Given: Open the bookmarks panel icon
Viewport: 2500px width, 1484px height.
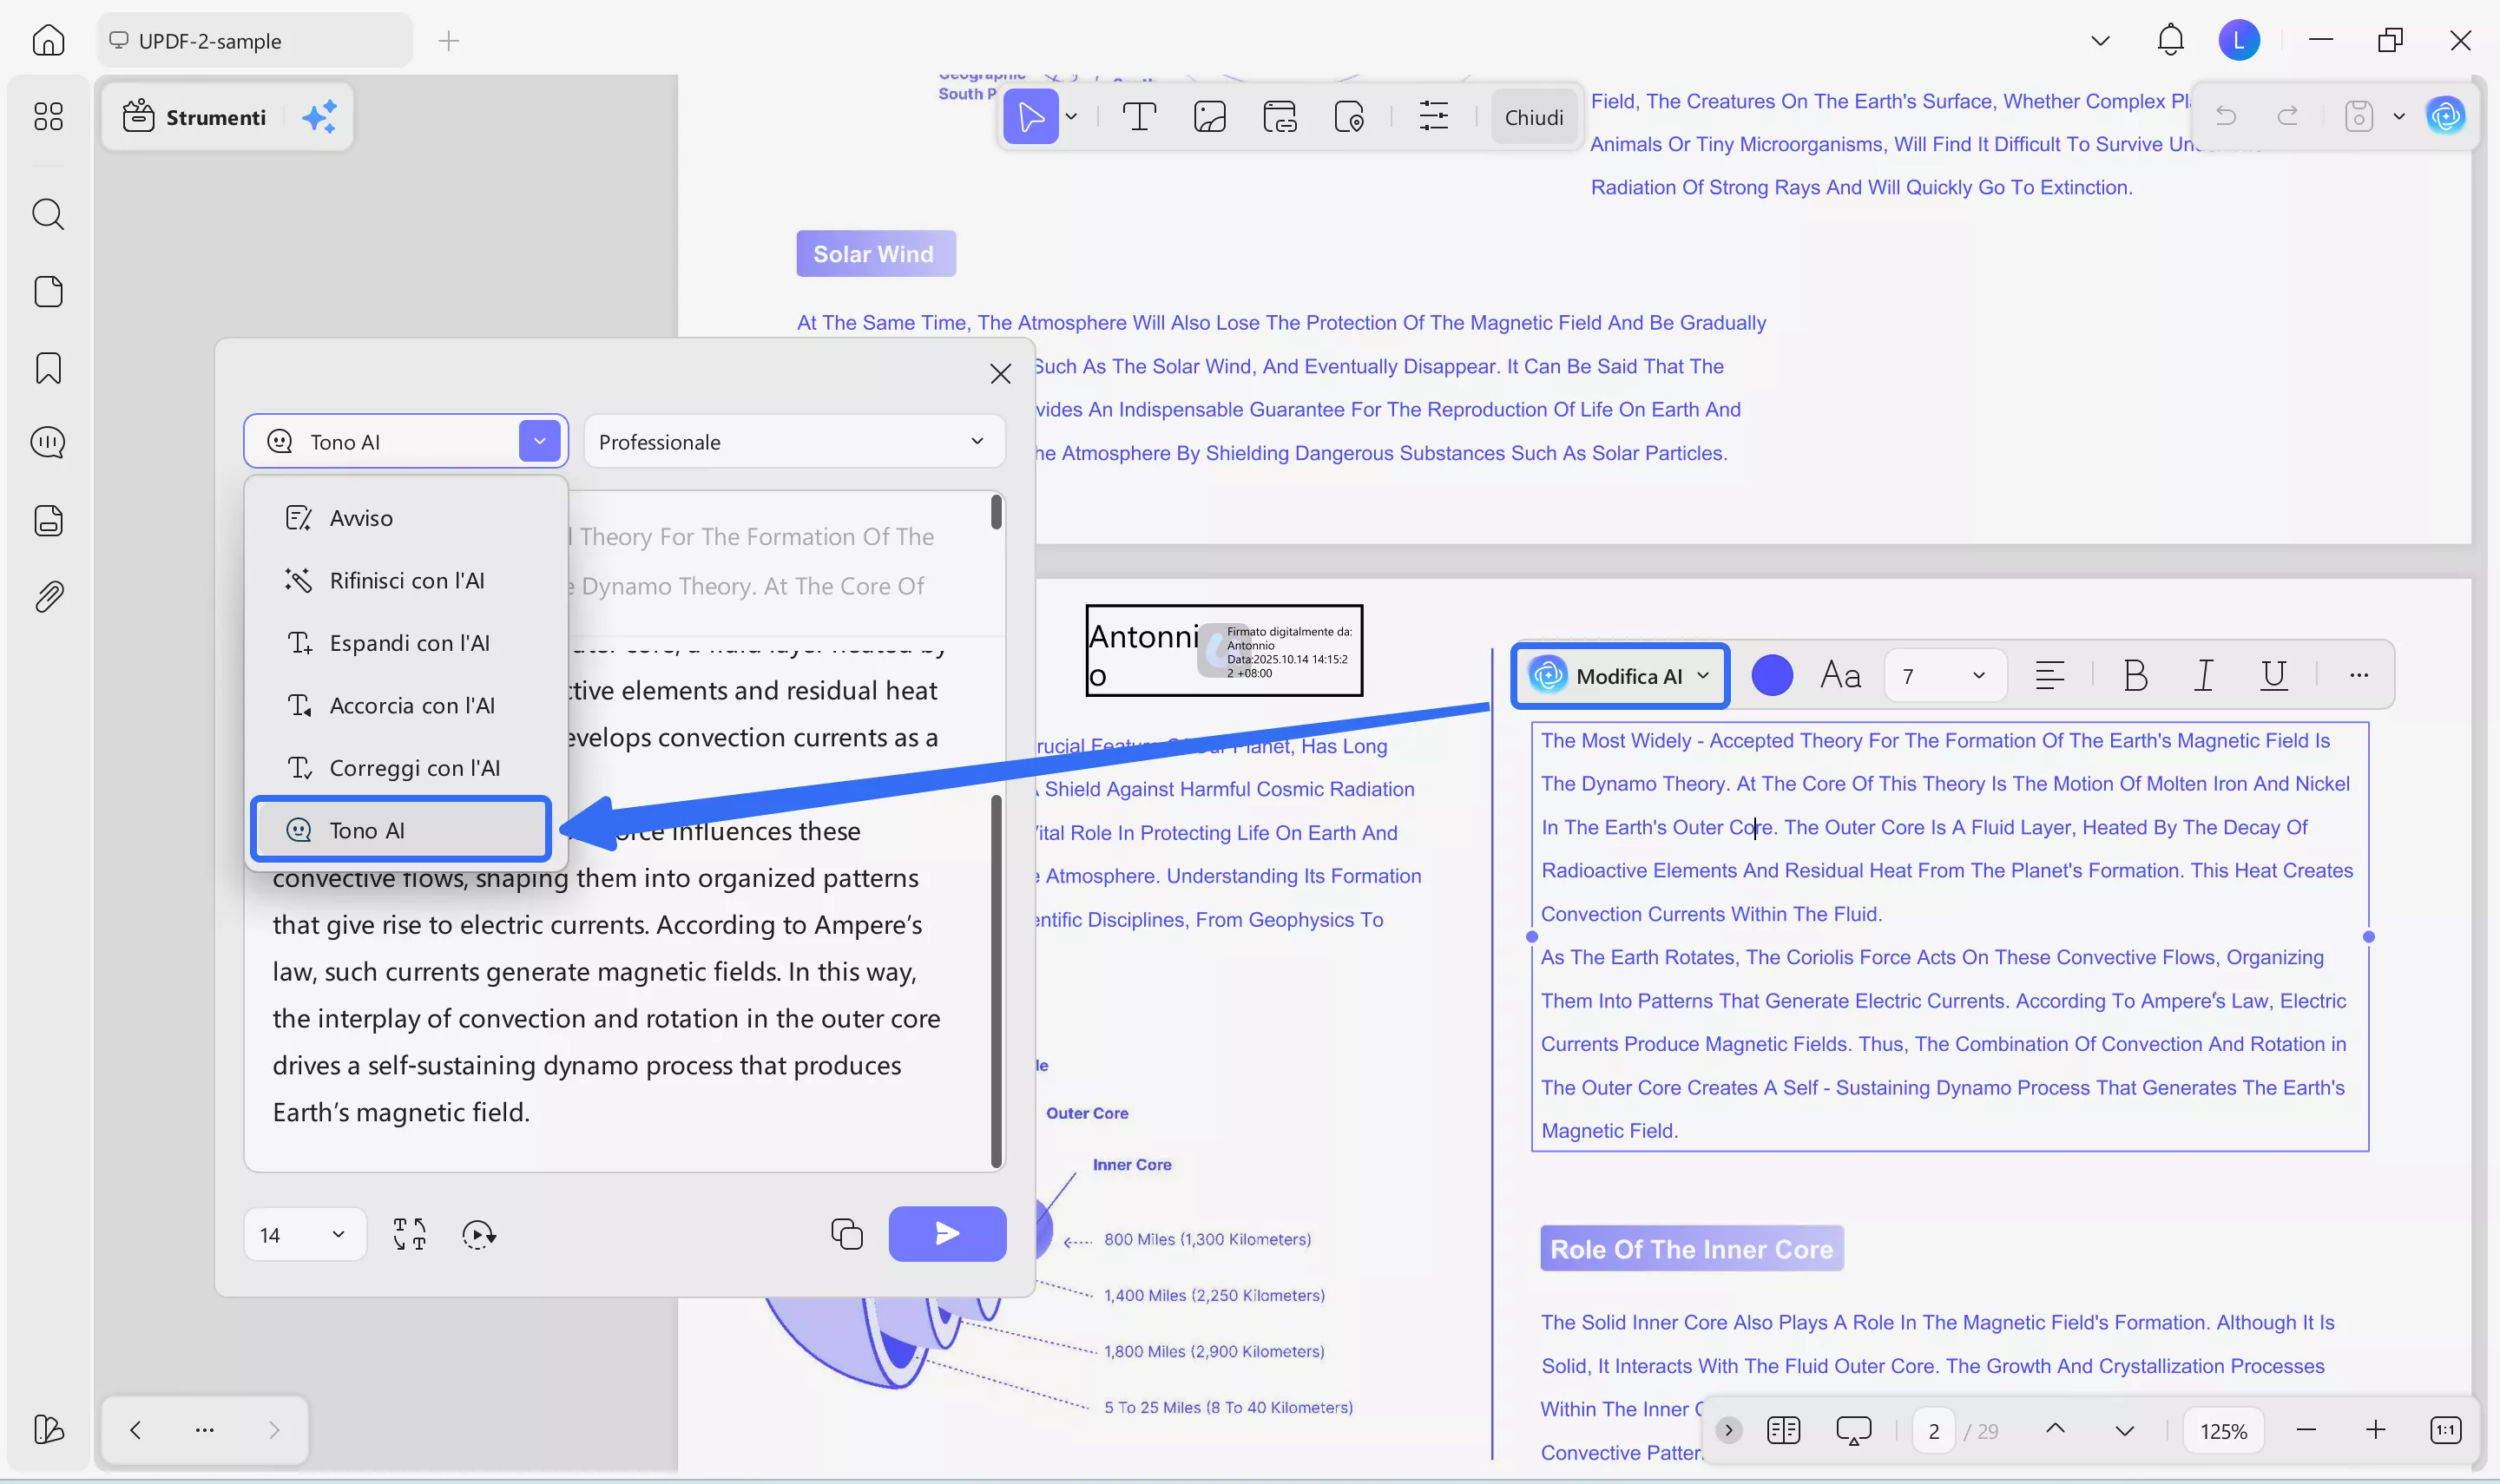Looking at the screenshot, I should 48,368.
